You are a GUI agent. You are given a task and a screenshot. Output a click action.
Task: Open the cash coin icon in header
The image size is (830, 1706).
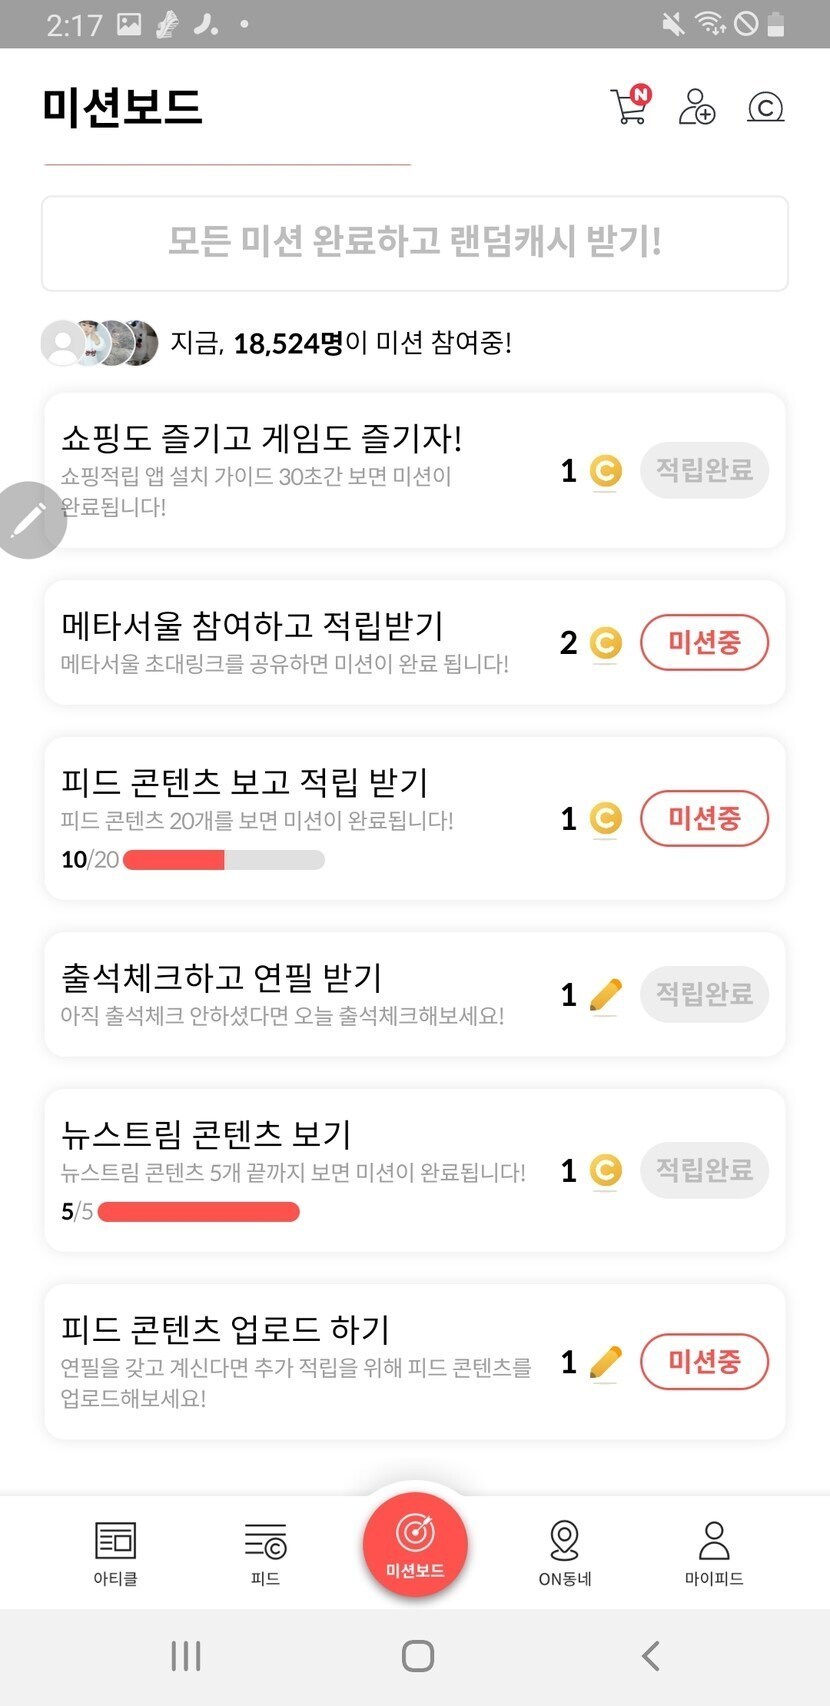765,106
